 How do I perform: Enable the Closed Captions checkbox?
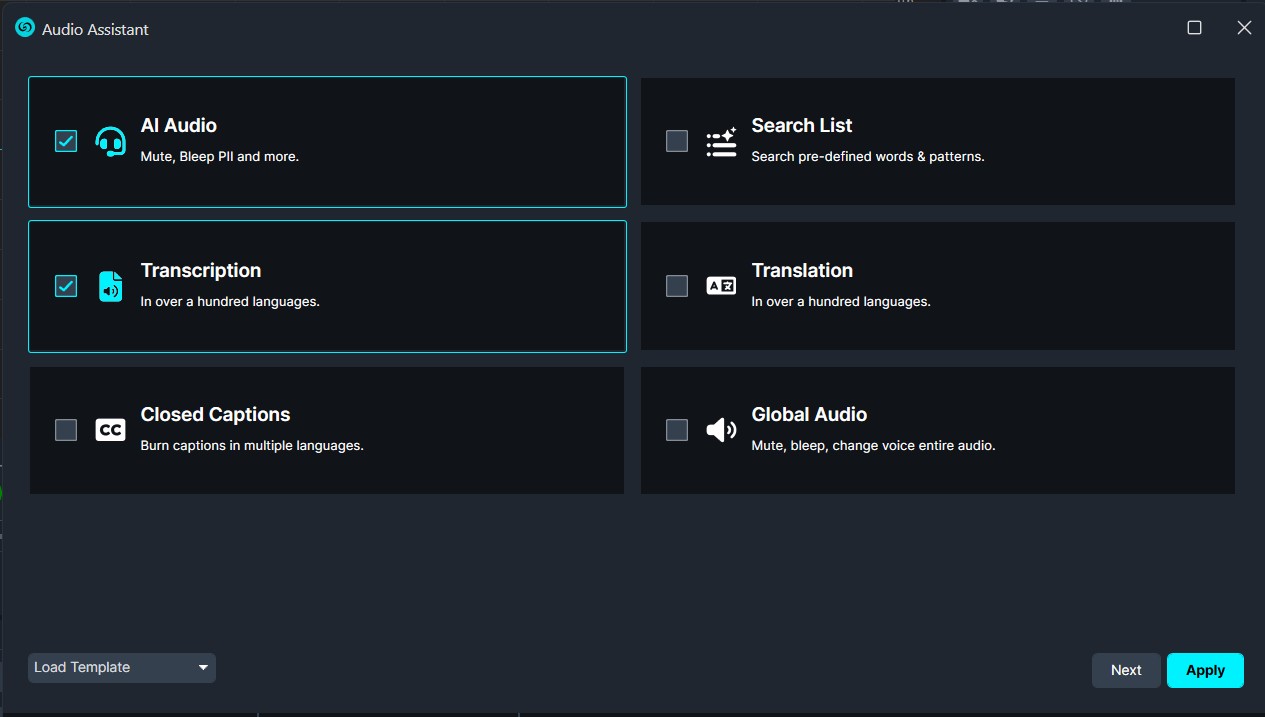point(66,430)
